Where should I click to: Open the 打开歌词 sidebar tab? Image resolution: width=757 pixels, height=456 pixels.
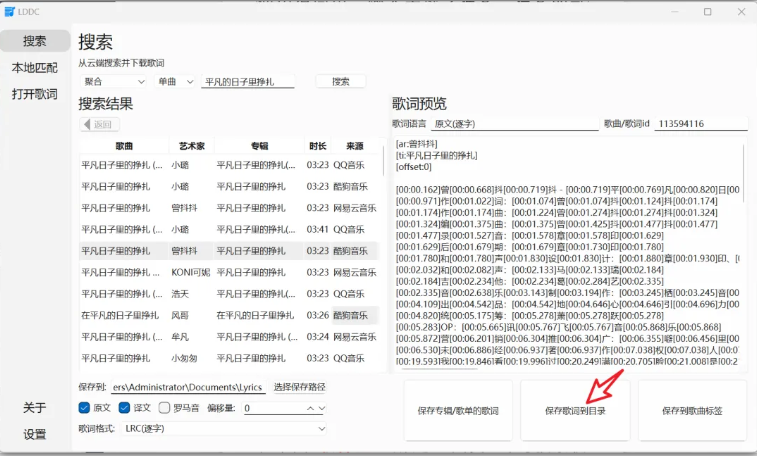click(35, 94)
